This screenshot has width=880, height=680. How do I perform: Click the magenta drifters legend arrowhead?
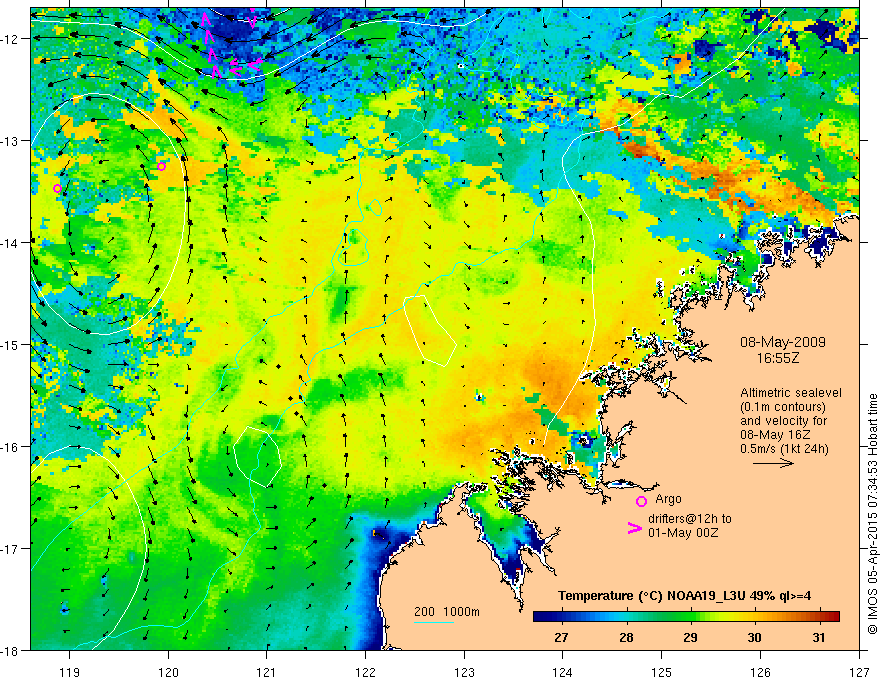click(x=634, y=528)
